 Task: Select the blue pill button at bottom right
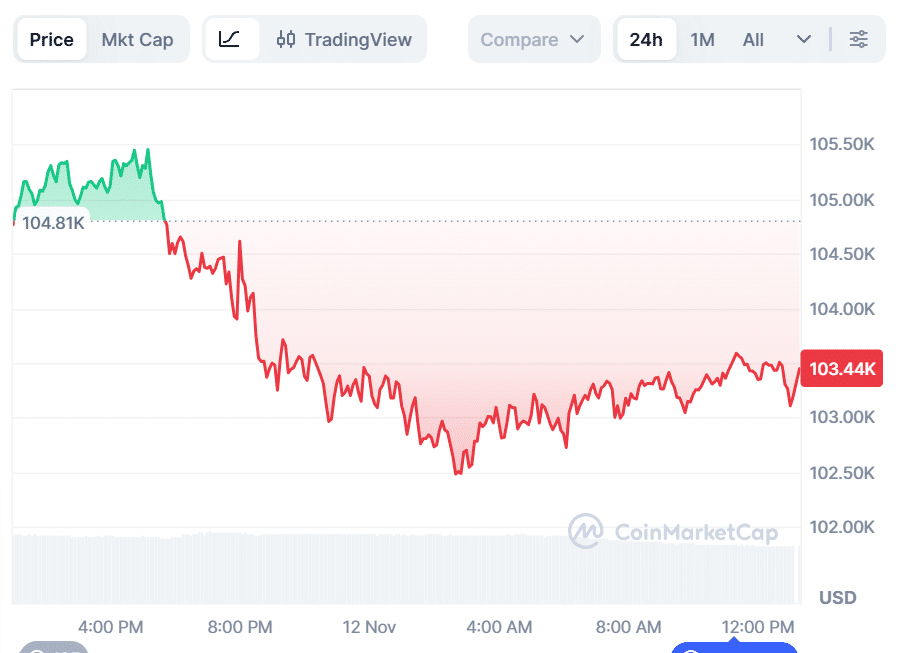pyautogui.click(x=734, y=650)
